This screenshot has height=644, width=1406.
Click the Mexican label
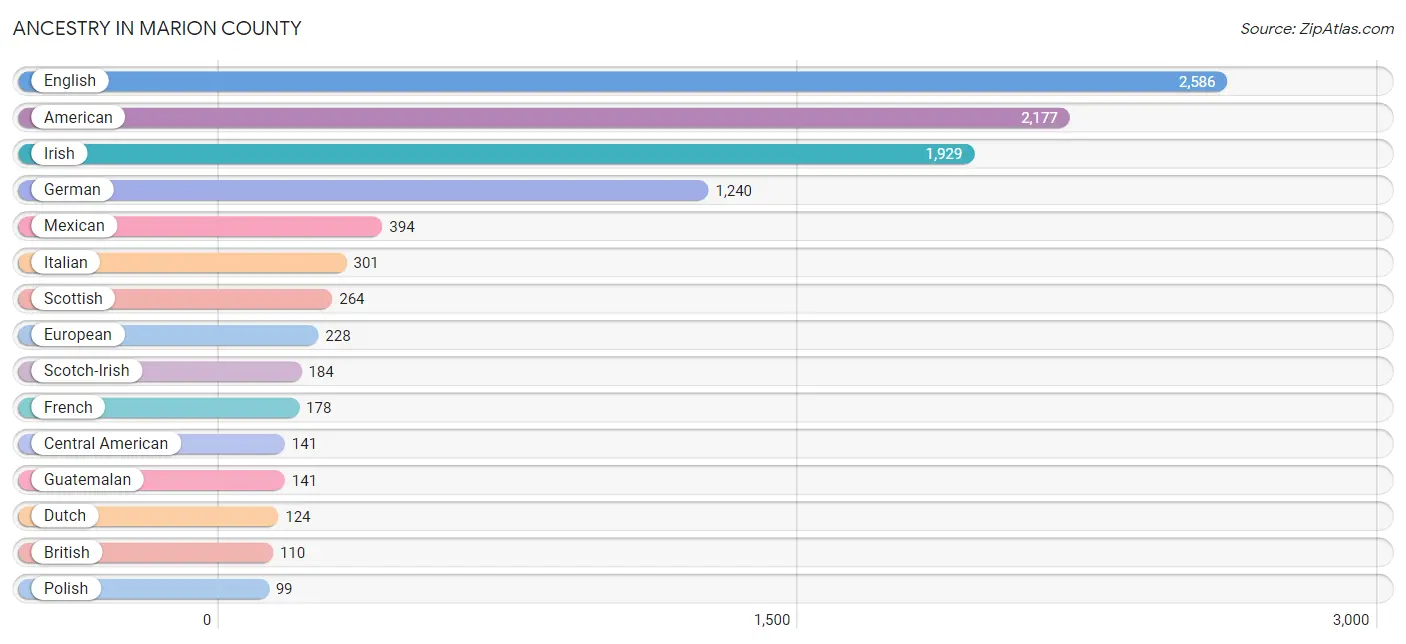pyautogui.click(x=74, y=225)
